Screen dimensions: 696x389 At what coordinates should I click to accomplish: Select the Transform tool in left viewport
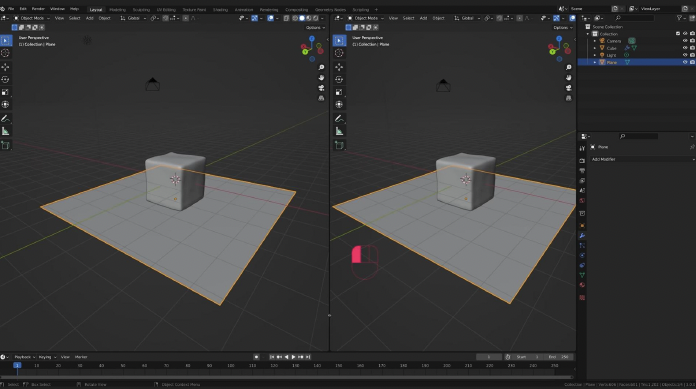tap(5, 104)
